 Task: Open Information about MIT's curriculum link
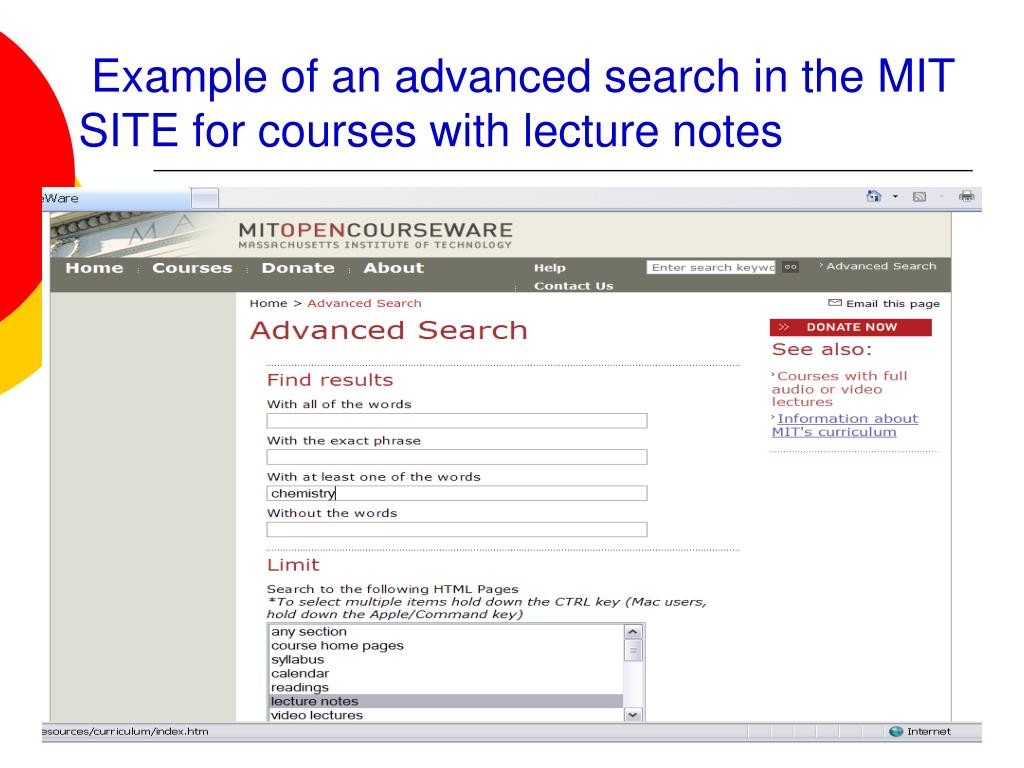[845, 425]
